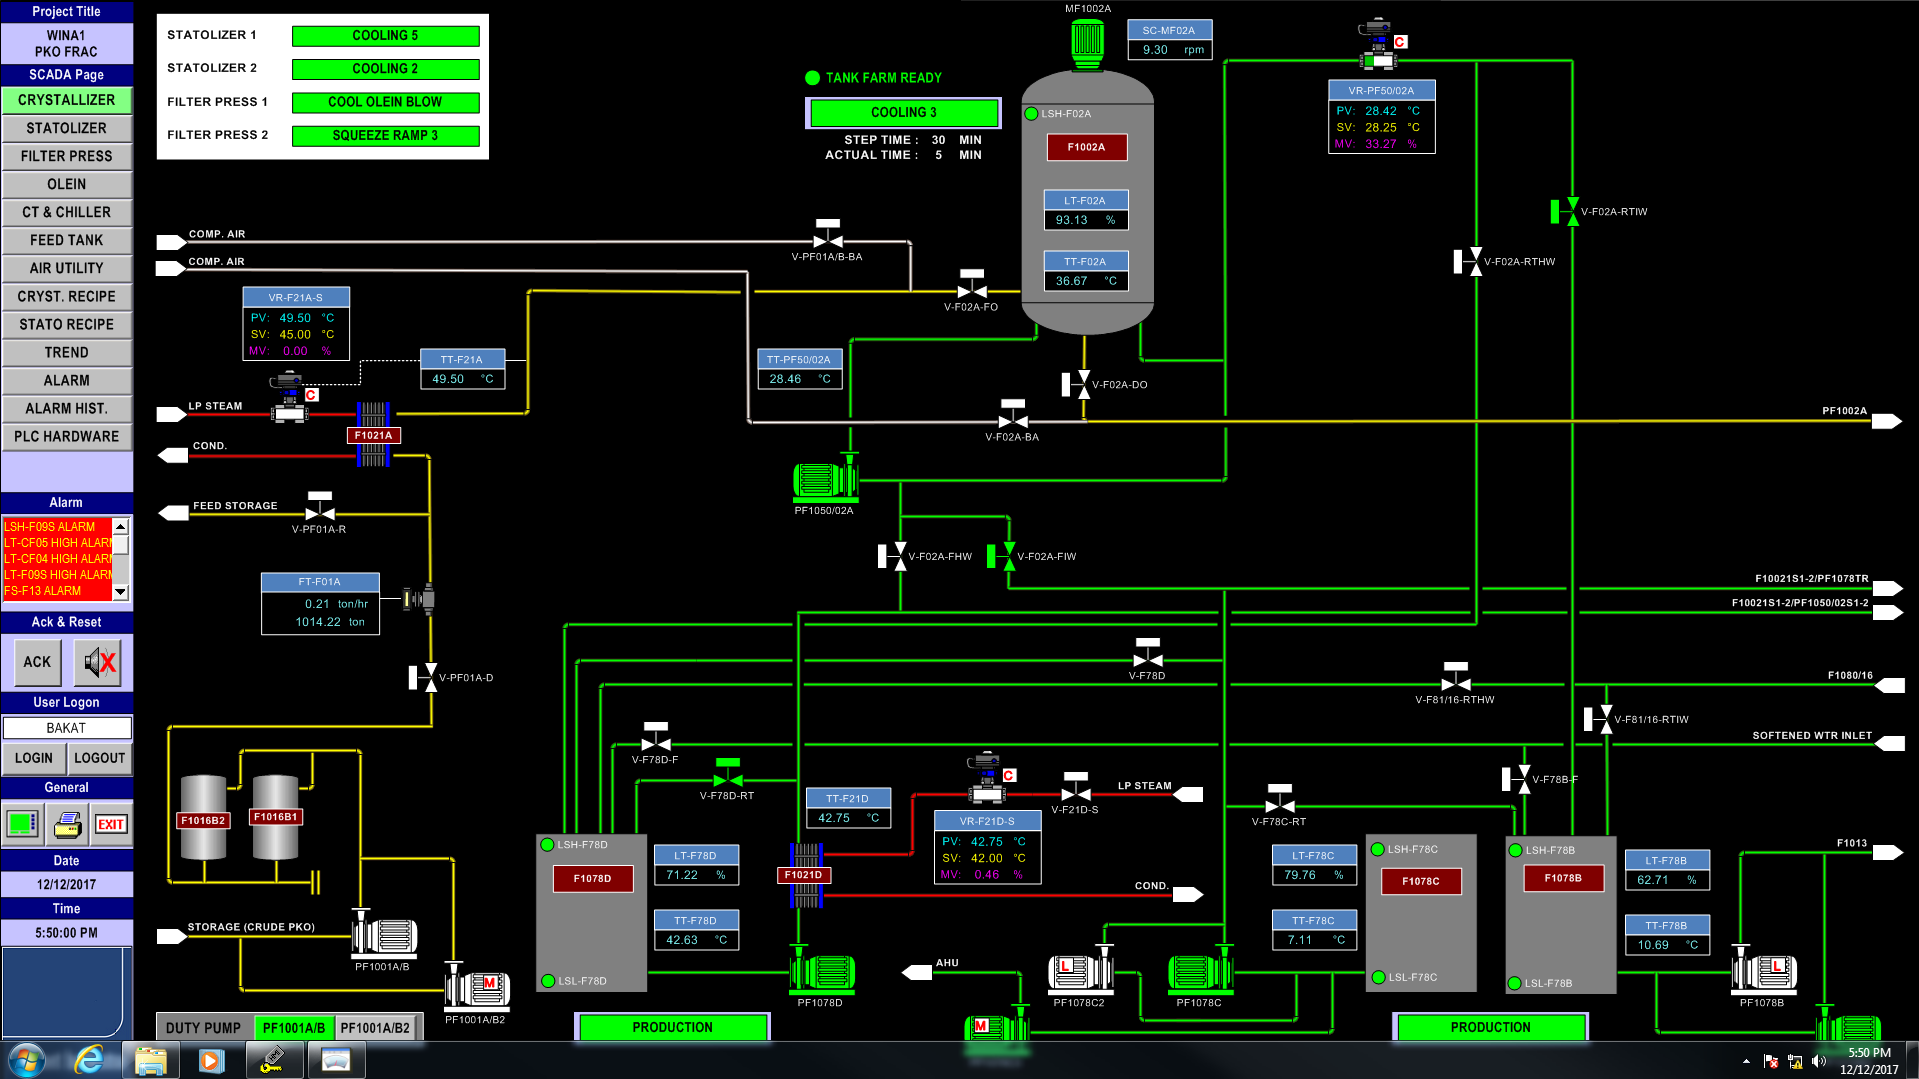Viewport: 1919px width, 1079px height.
Task: Toggle the V-F78D-RT valve
Action: point(728,776)
